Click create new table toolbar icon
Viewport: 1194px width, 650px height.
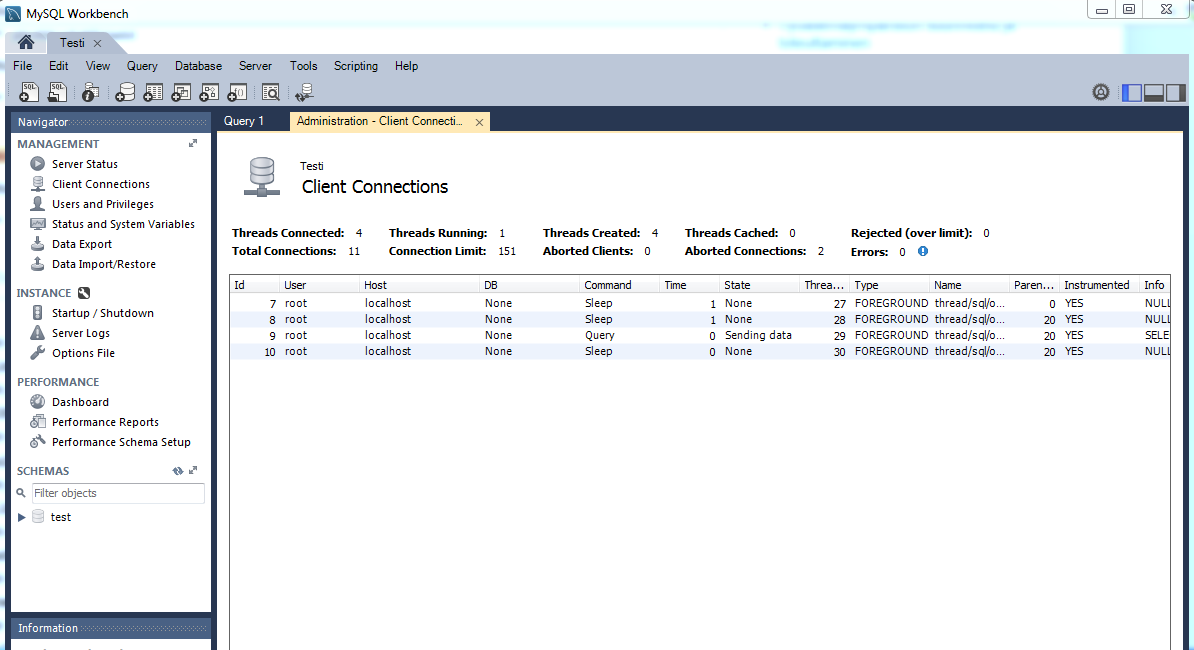(153, 92)
